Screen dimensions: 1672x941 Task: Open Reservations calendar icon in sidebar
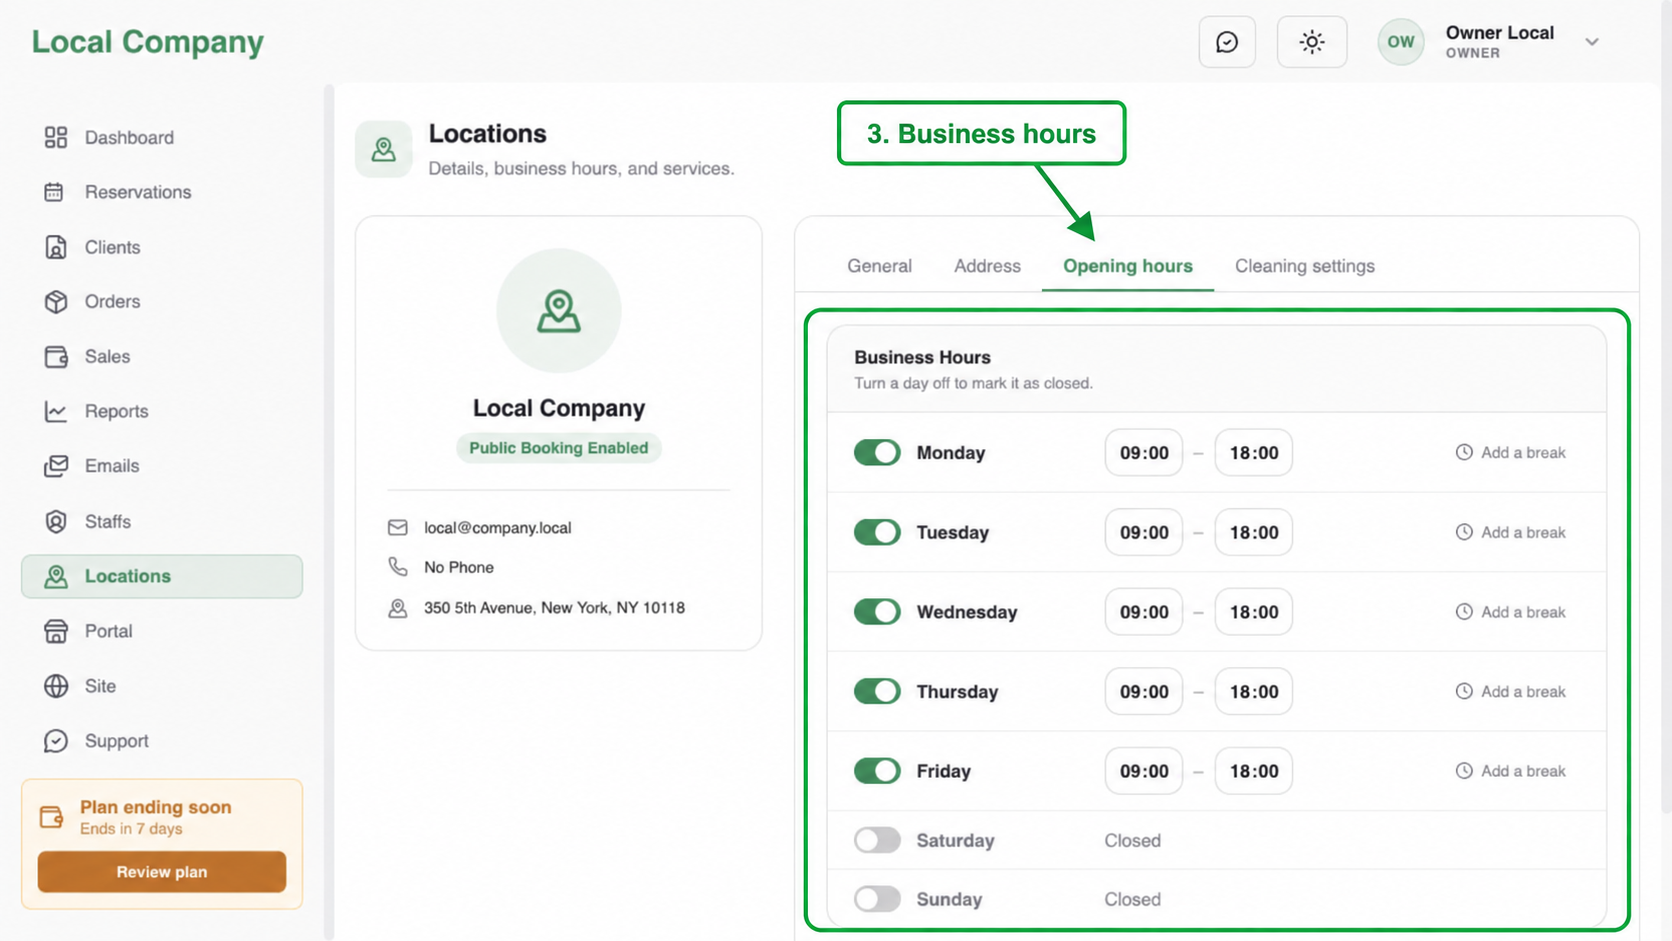click(55, 192)
